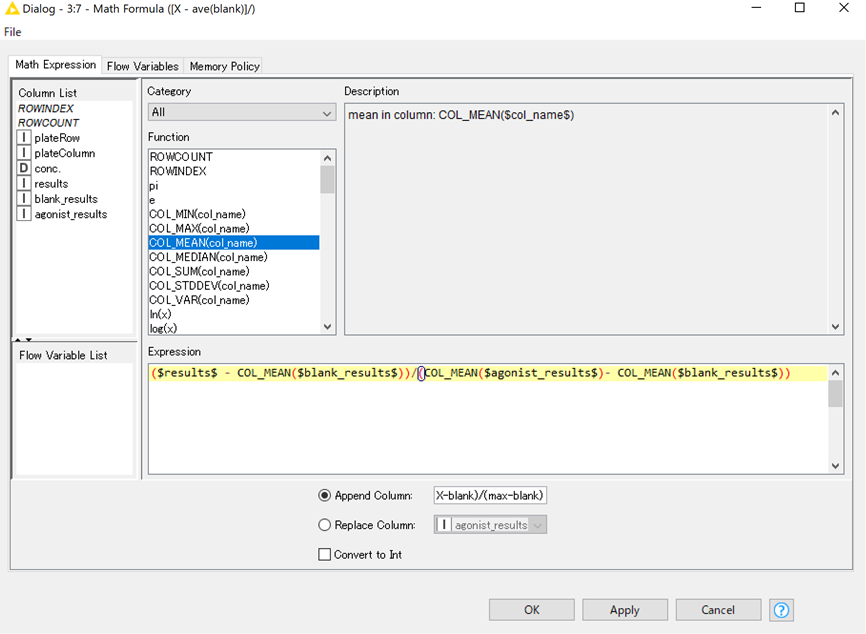Select results in the Column List

(x=51, y=183)
